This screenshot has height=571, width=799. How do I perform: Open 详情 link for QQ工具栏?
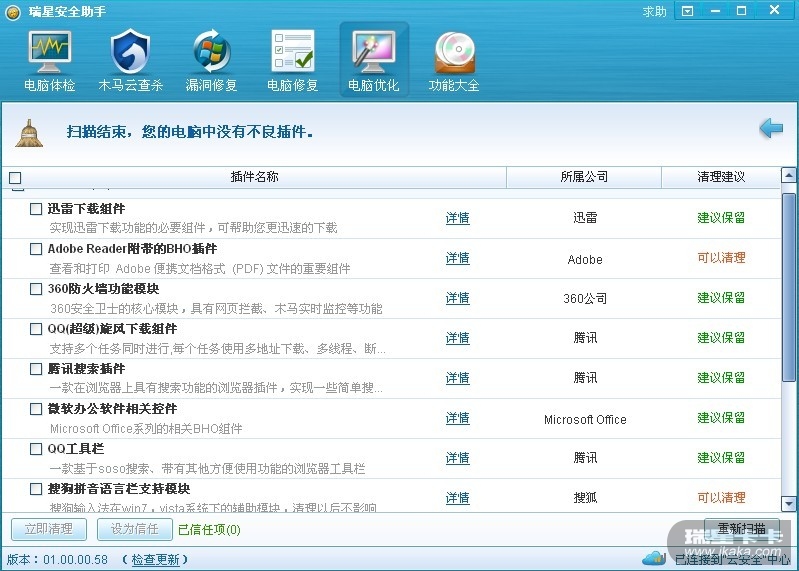(458, 458)
